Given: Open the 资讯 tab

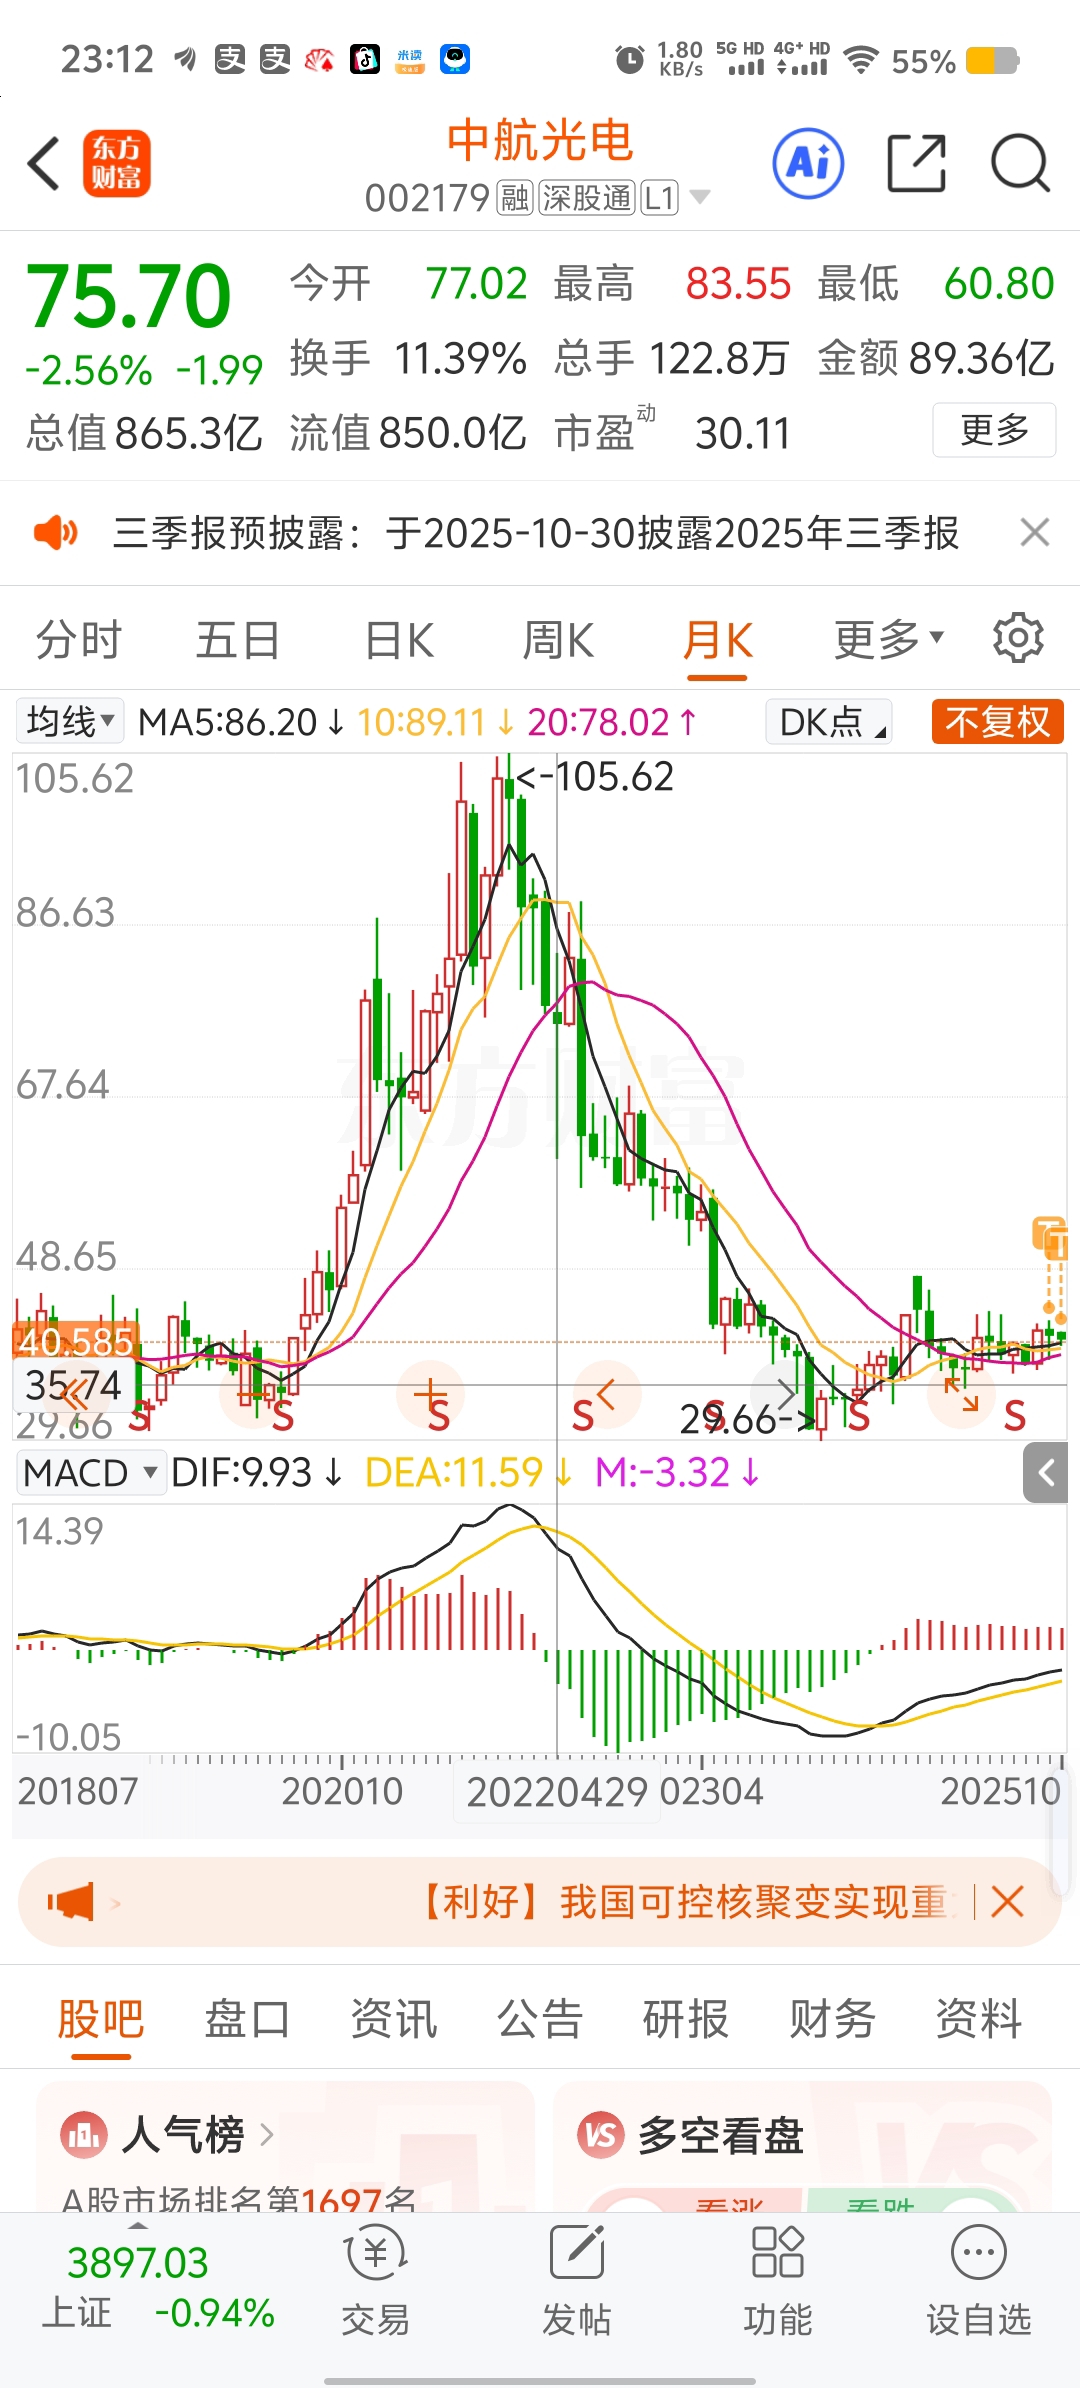Looking at the screenshot, I should tap(393, 2018).
